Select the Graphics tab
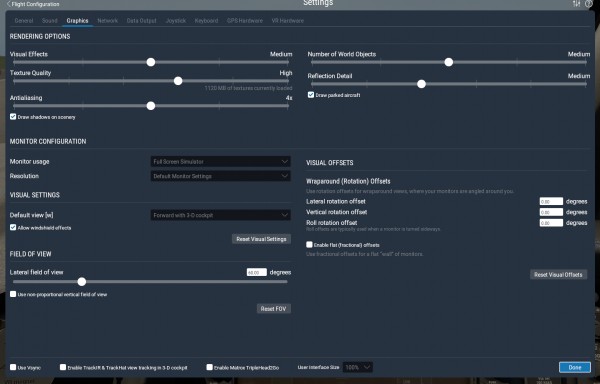Image resolution: width=600 pixels, height=384 pixels. (x=77, y=21)
